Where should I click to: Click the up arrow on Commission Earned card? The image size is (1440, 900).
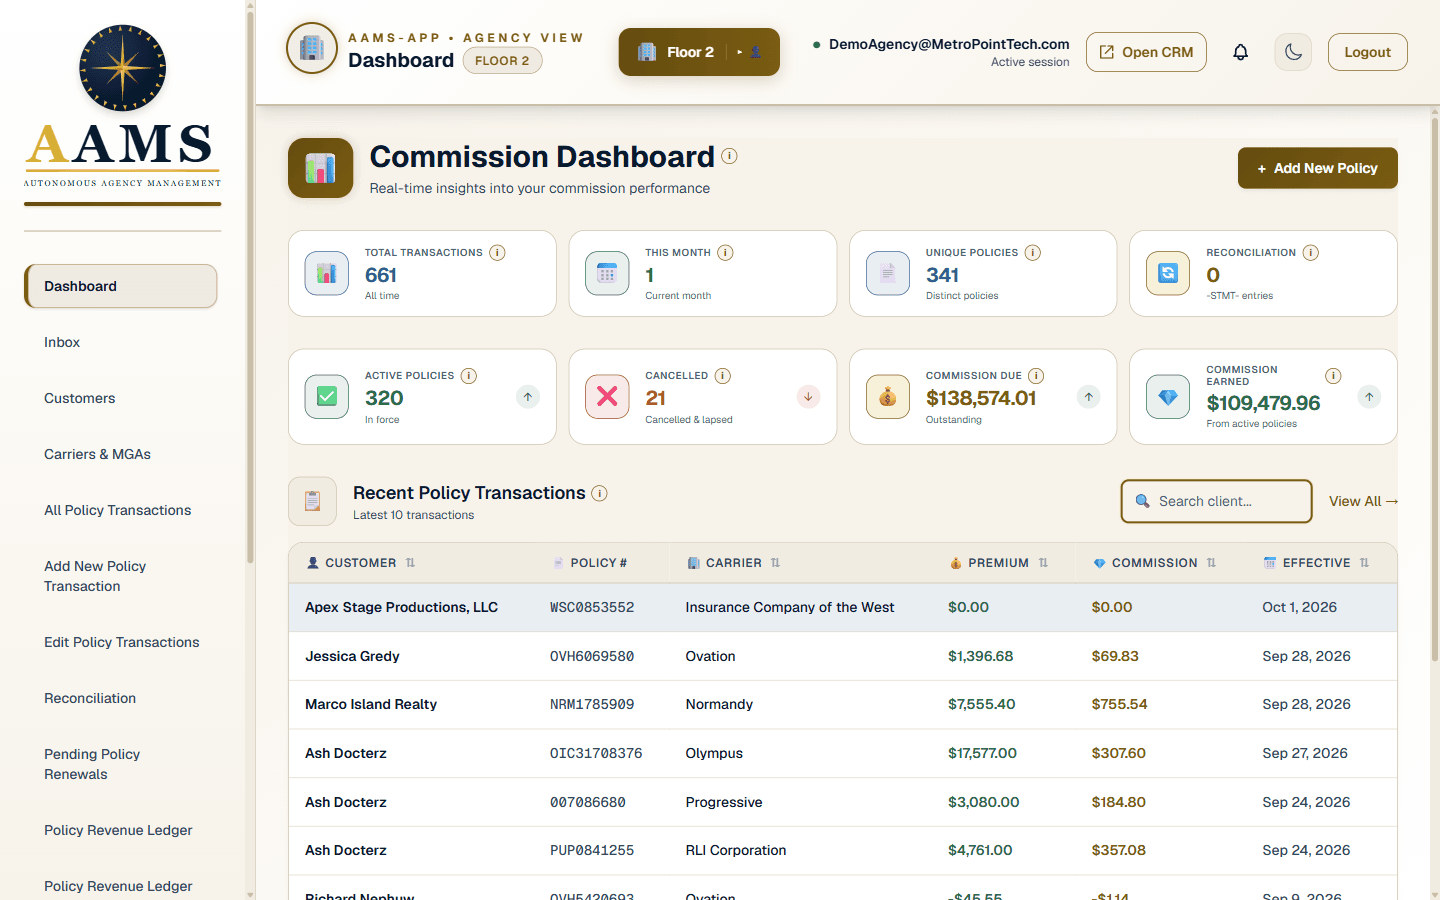pyautogui.click(x=1369, y=397)
